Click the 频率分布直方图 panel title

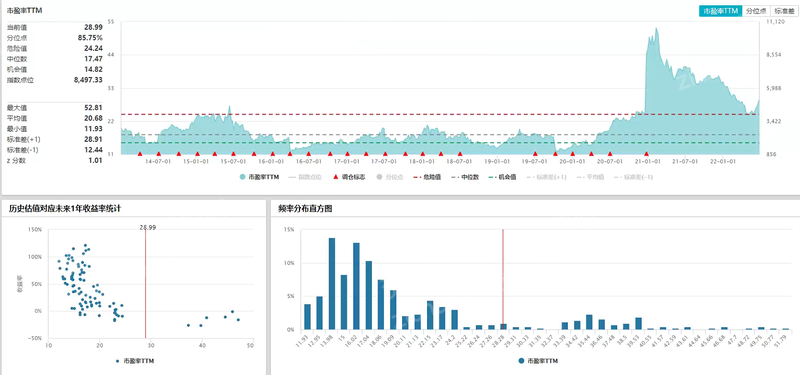pyautogui.click(x=305, y=208)
